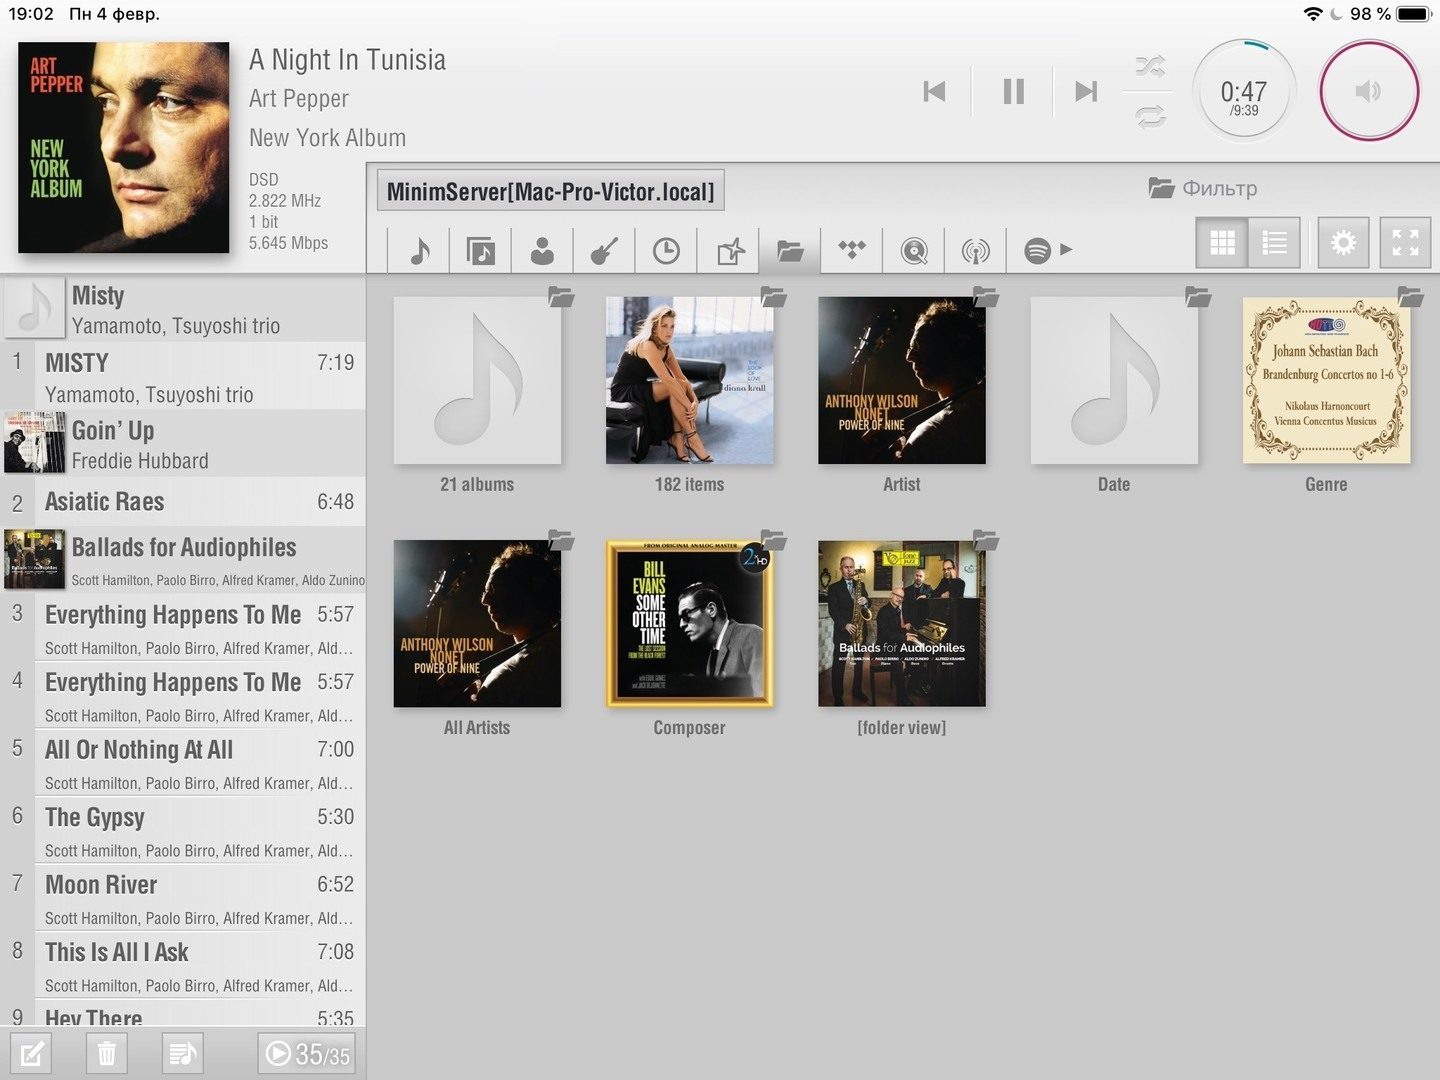Click the edit playlist pencil icon
Image resolution: width=1440 pixels, height=1080 pixels.
click(31, 1053)
